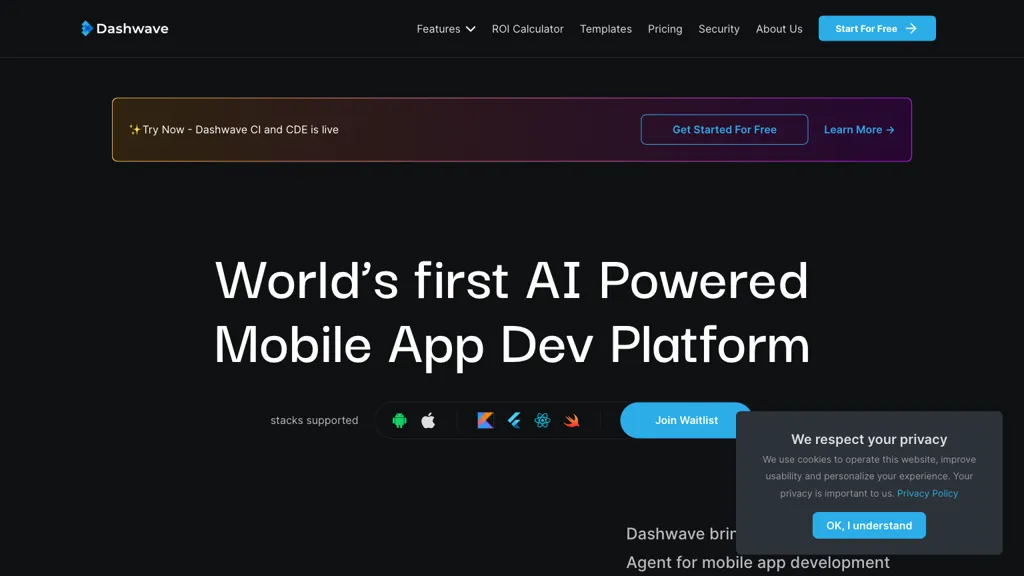Viewport: 1024px width, 576px height.
Task: Go to the Templates page
Action: tap(605, 29)
